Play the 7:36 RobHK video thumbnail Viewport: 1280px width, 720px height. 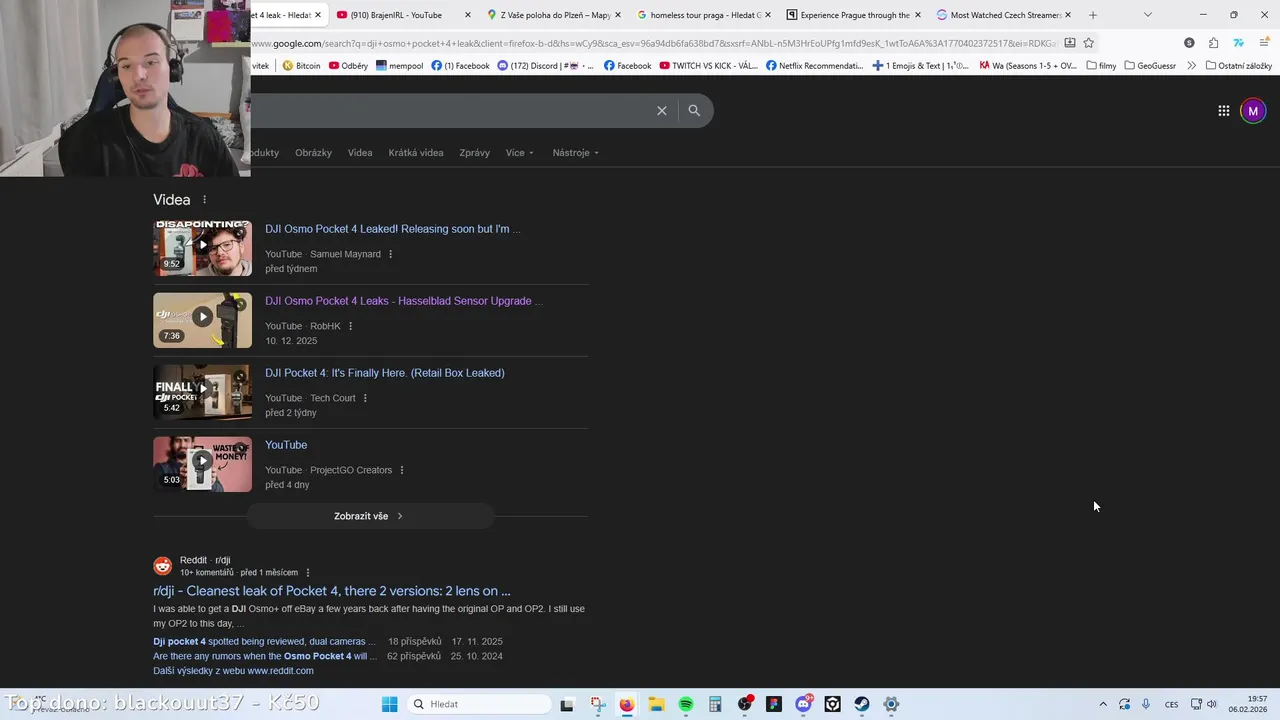point(202,320)
